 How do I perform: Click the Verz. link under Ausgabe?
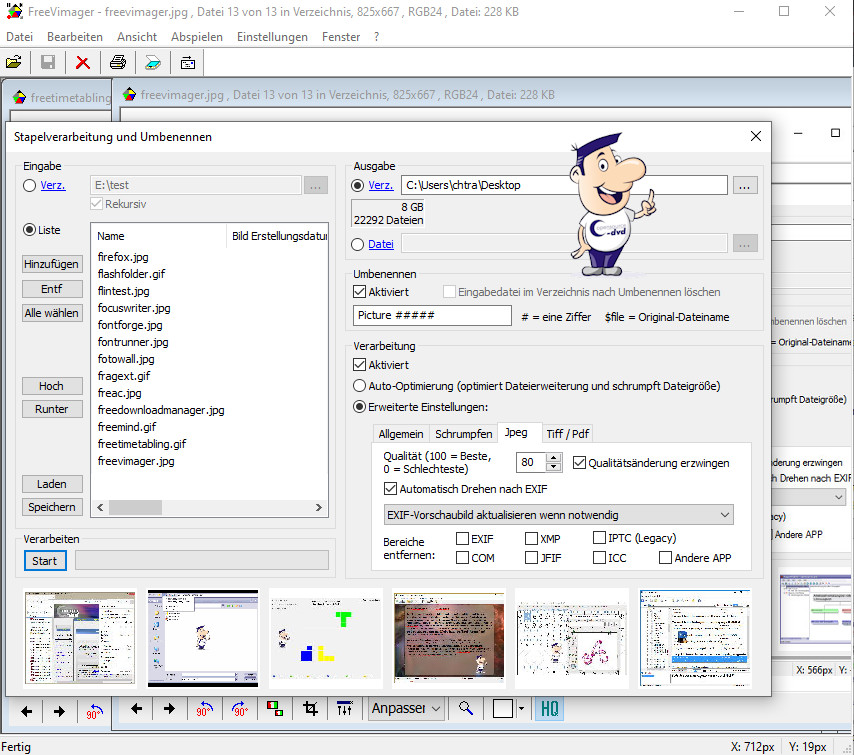click(x=381, y=185)
